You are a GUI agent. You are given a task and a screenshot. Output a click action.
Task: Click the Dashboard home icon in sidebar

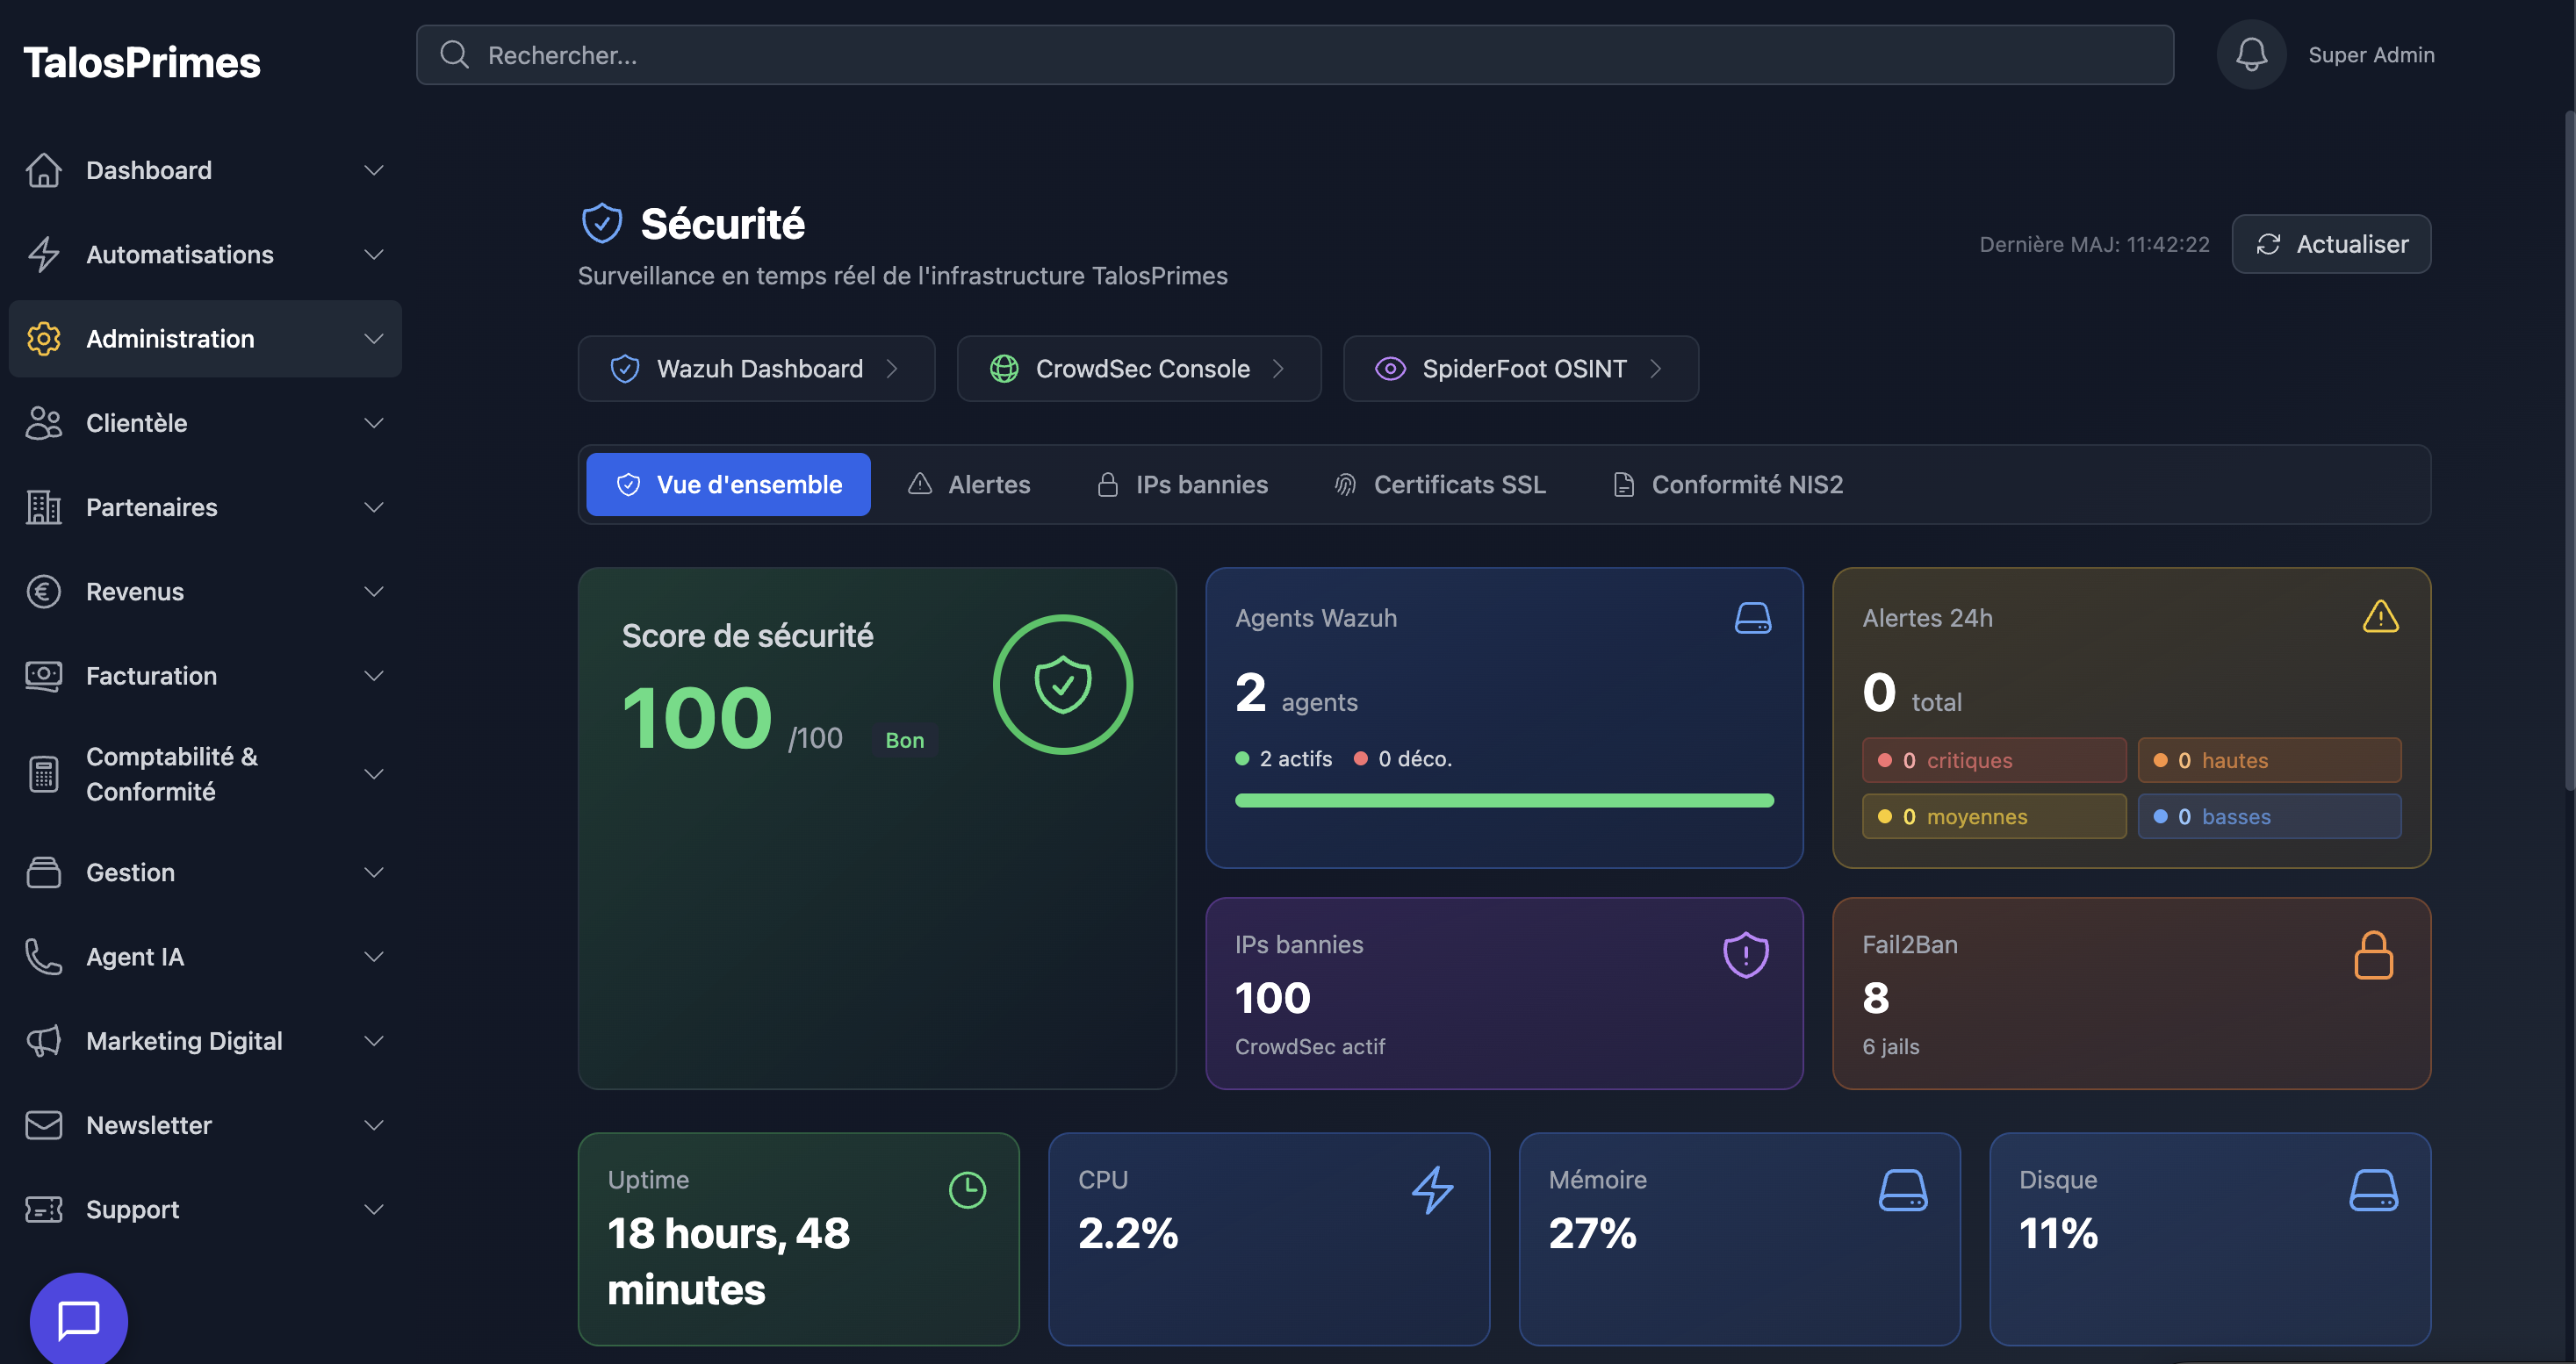pyautogui.click(x=43, y=170)
